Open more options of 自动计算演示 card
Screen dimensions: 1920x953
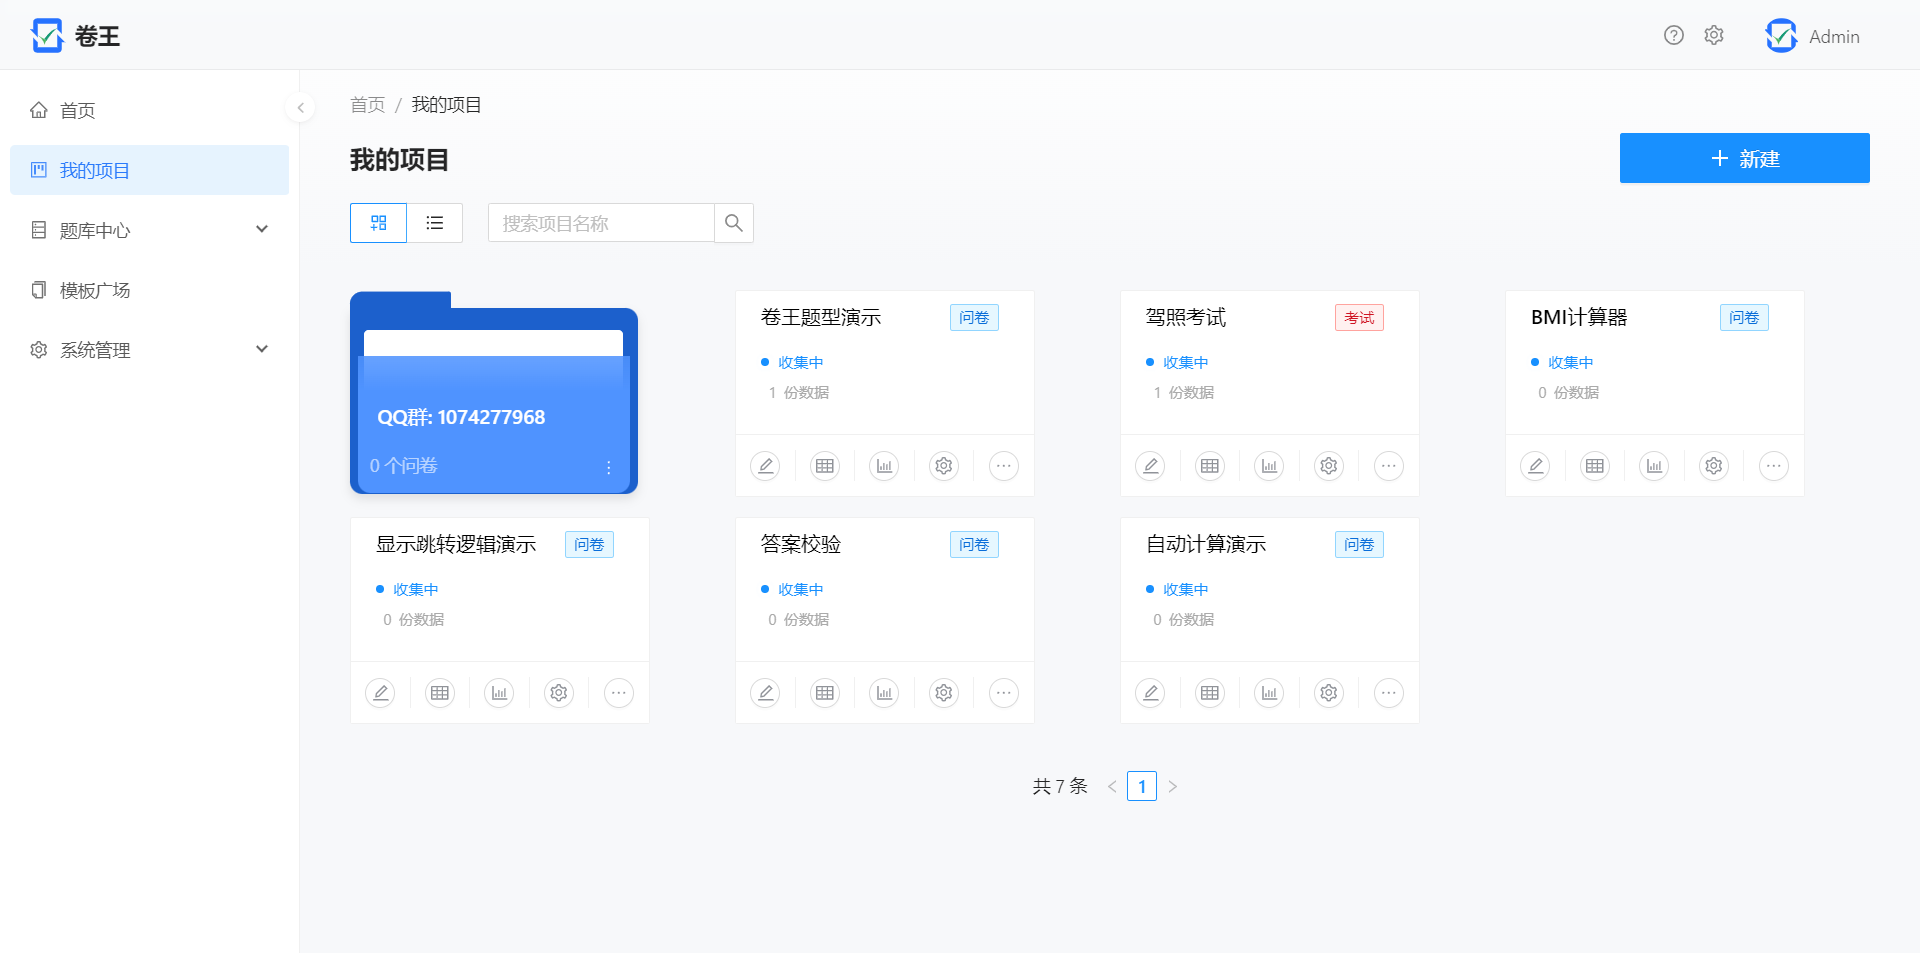pos(1389,693)
